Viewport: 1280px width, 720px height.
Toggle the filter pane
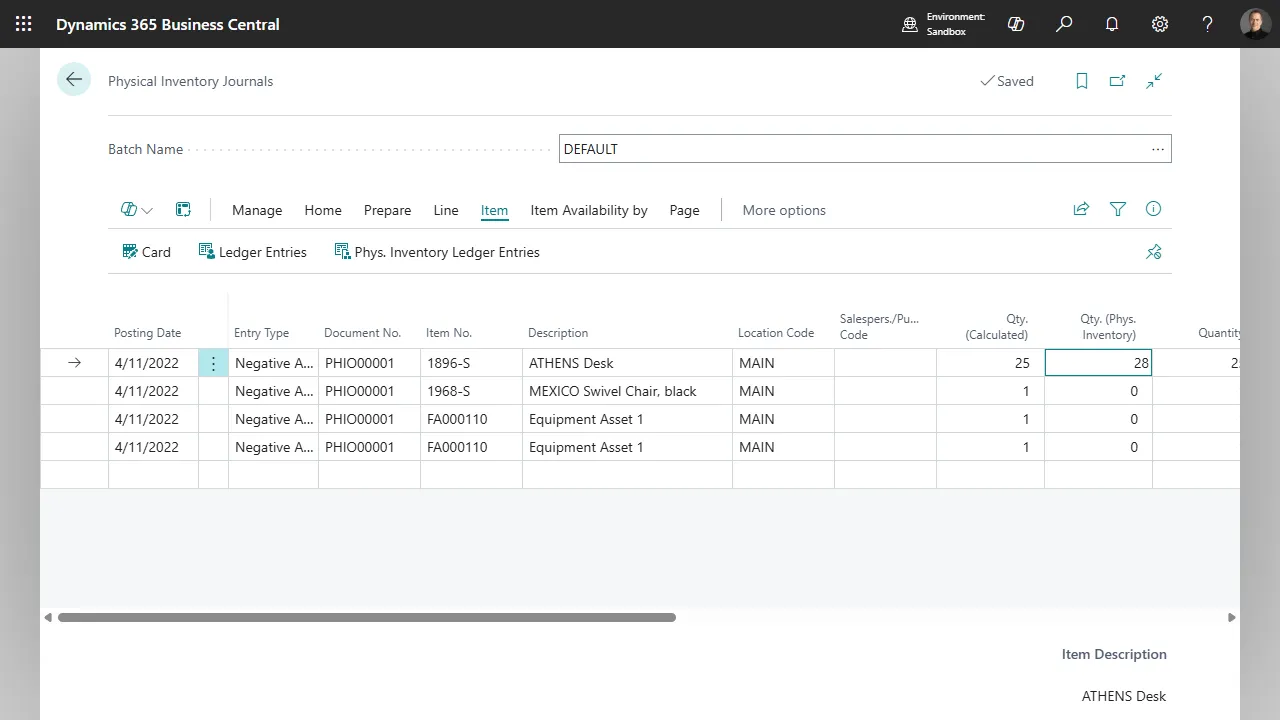1118,209
